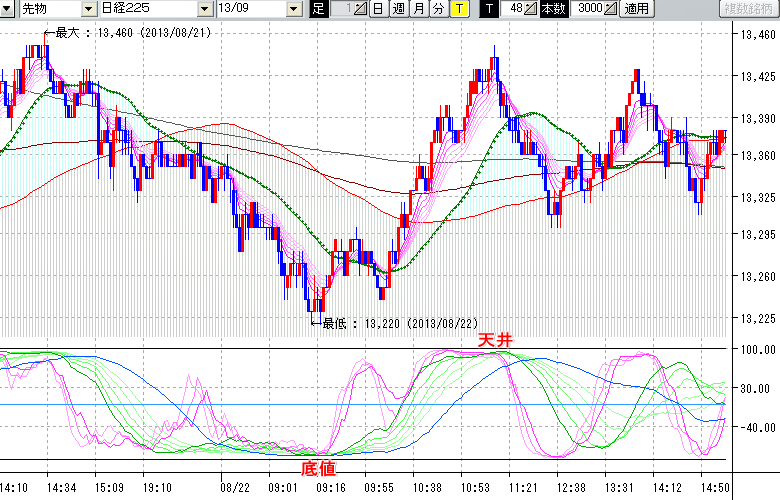780x500 pixels.
Task: Click the black 本数 label
Action: (553, 9)
